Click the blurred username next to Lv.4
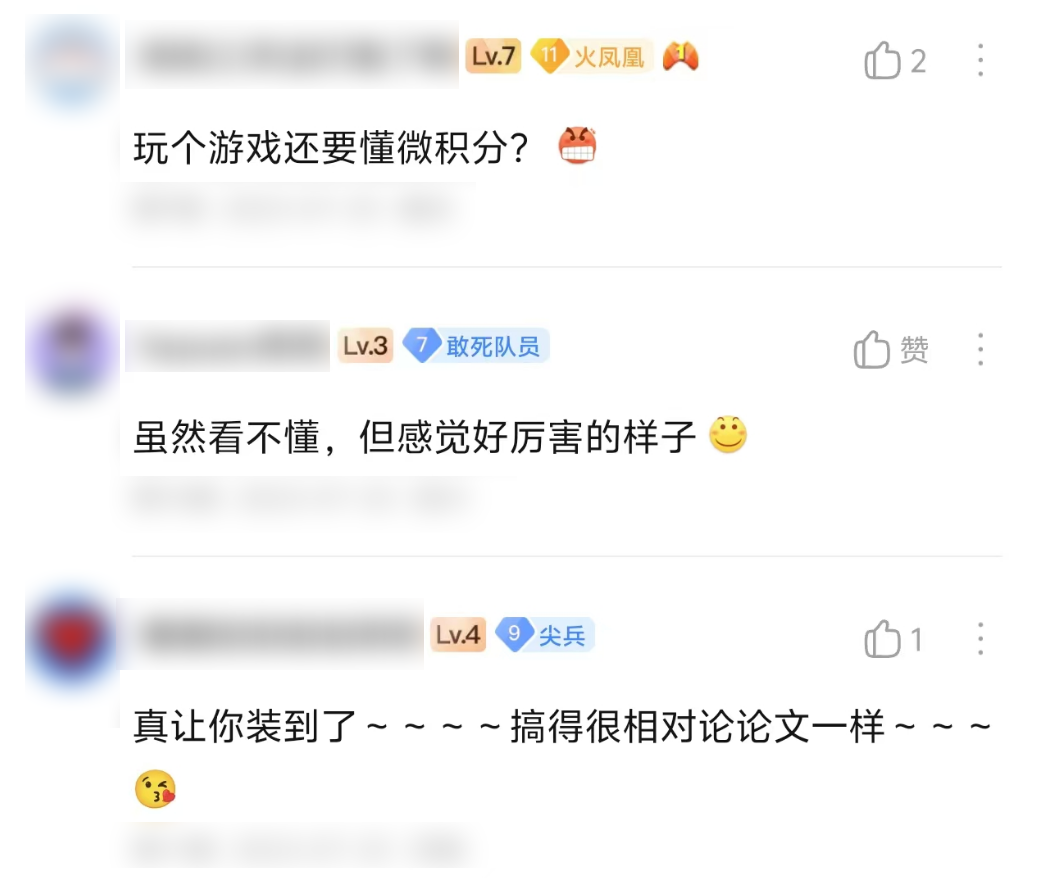1049x878 pixels. point(274,634)
